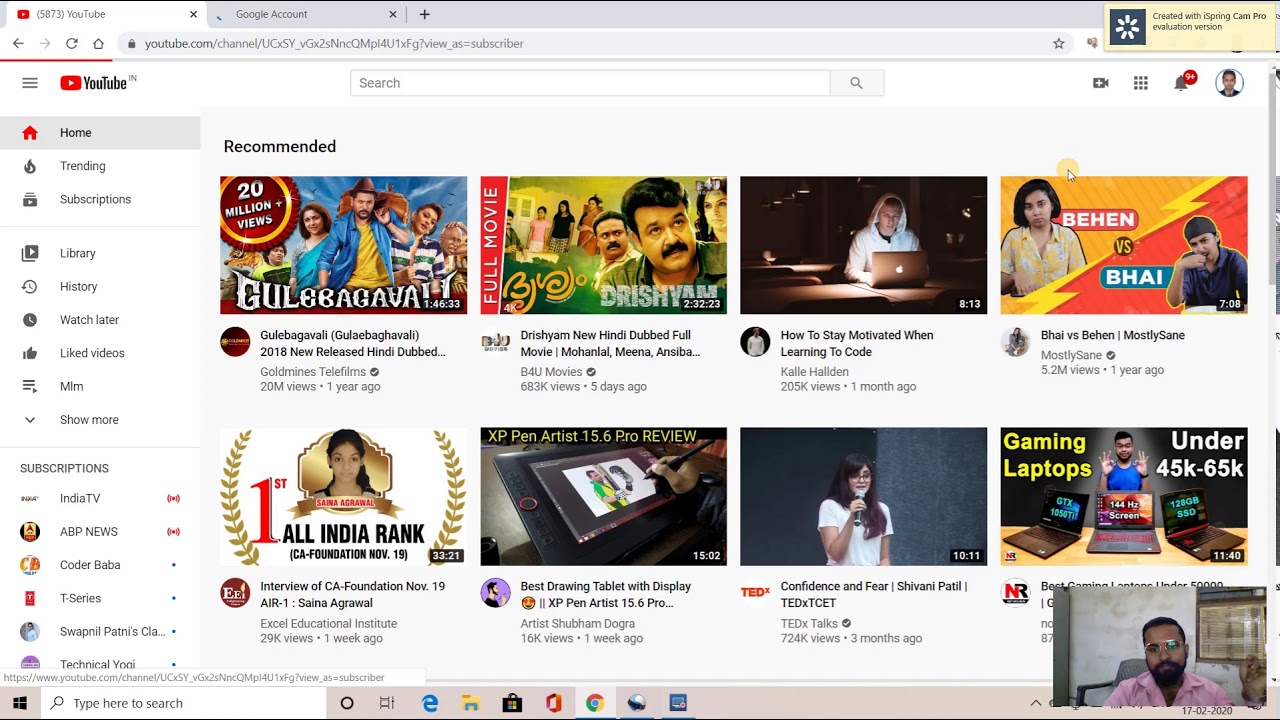Image resolution: width=1280 pixels, height=720 pixels.
Task: Play the Gaming Laptops thumbnail
Action: 1124,497
